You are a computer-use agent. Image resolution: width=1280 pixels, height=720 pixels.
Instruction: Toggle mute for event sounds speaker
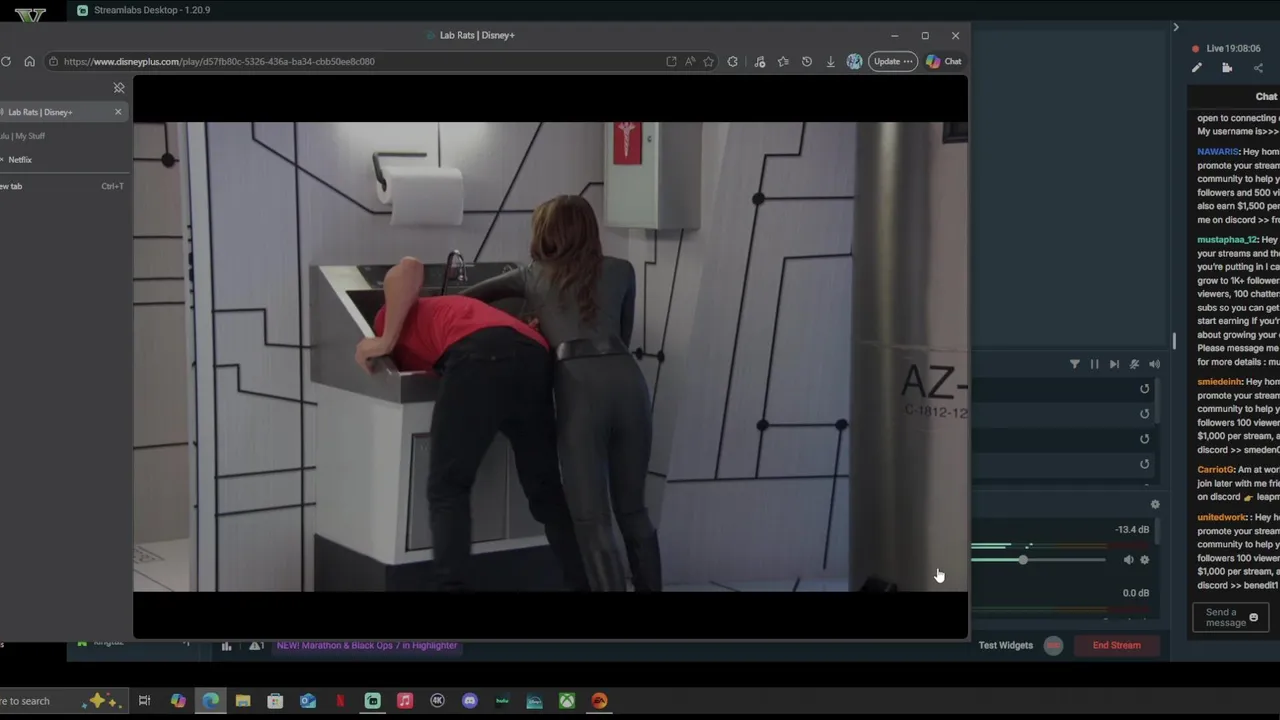click(x=1154, y=364)
